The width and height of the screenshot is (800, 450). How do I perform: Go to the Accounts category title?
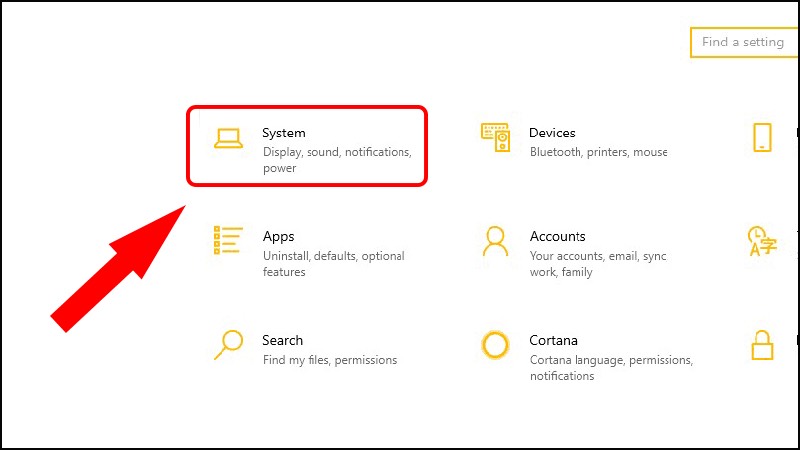pyautogui.click(x=557, y=237)
